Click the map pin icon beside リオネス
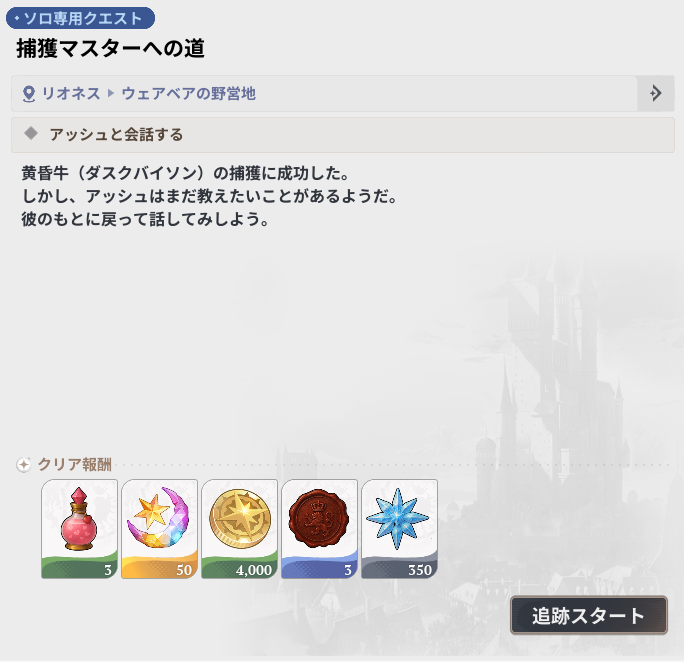Screen dimensions: 684x662 (29, 93)
